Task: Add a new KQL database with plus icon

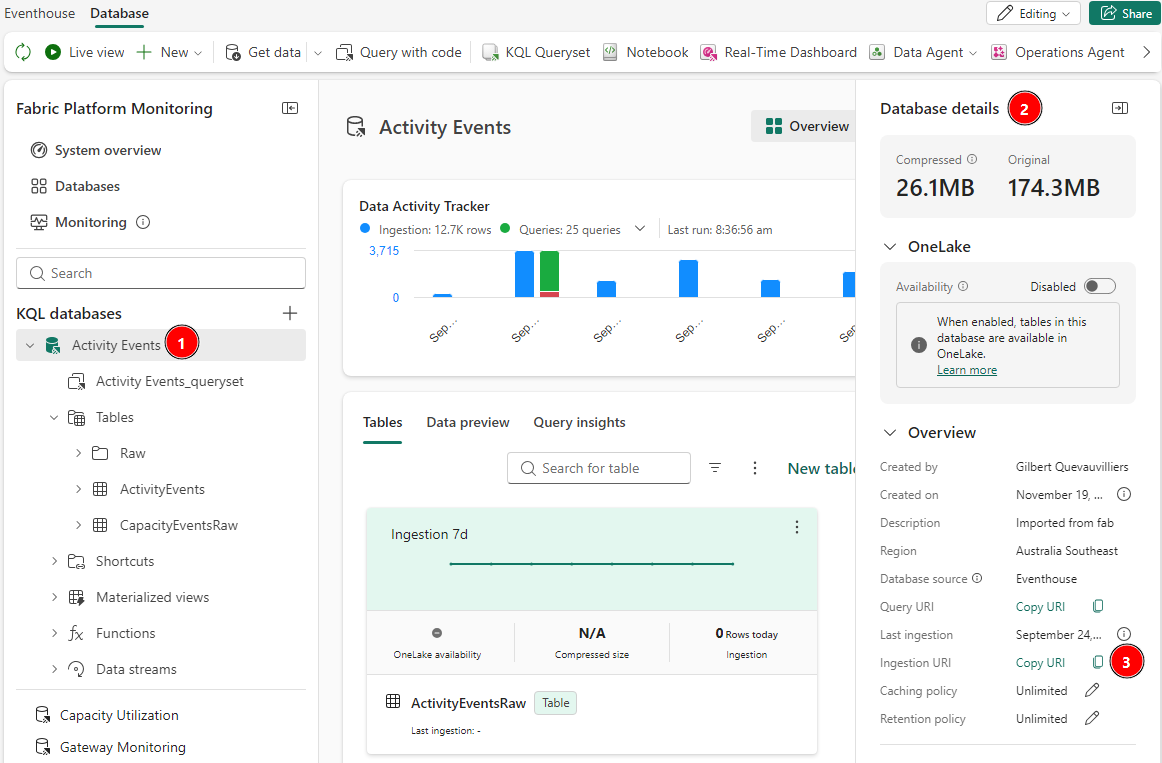Action: (x=290, y=313)
